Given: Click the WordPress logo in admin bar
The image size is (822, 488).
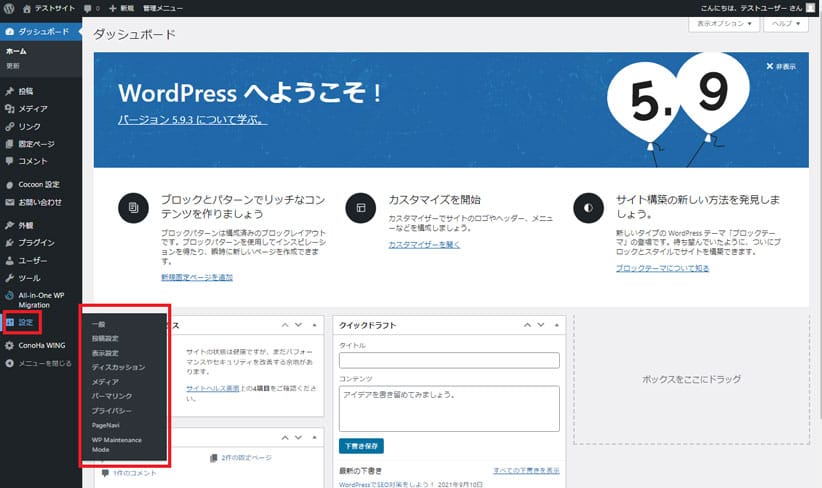Looking at the screenshot, I should coord(9,8).
